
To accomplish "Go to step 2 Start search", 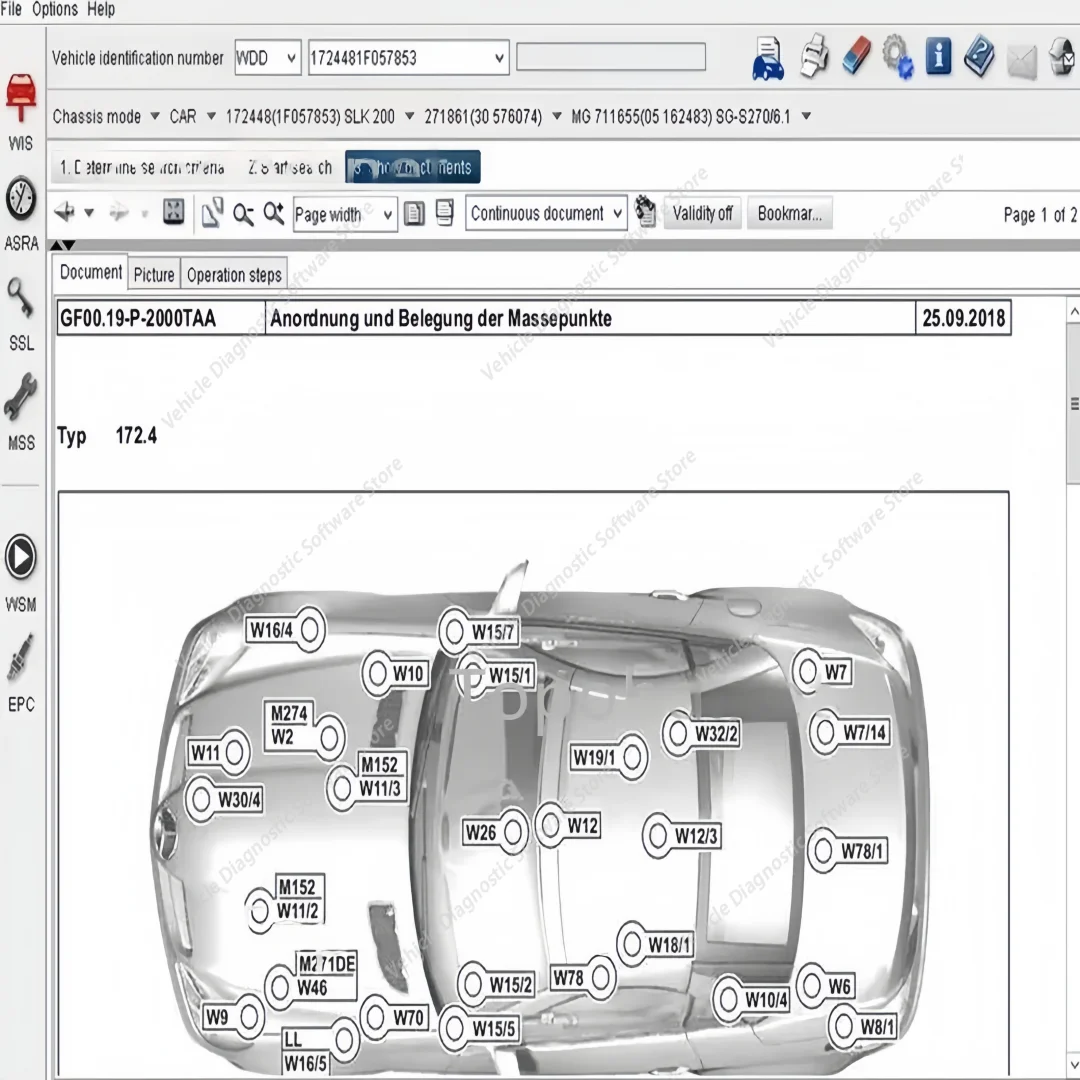I will pos(290,167).
